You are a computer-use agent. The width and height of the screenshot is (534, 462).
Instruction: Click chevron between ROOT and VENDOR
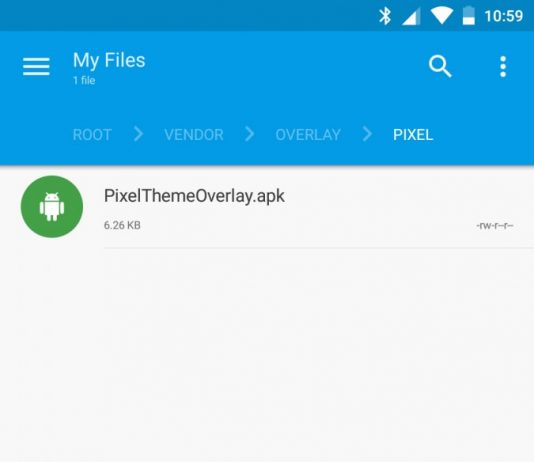point(138,134)
